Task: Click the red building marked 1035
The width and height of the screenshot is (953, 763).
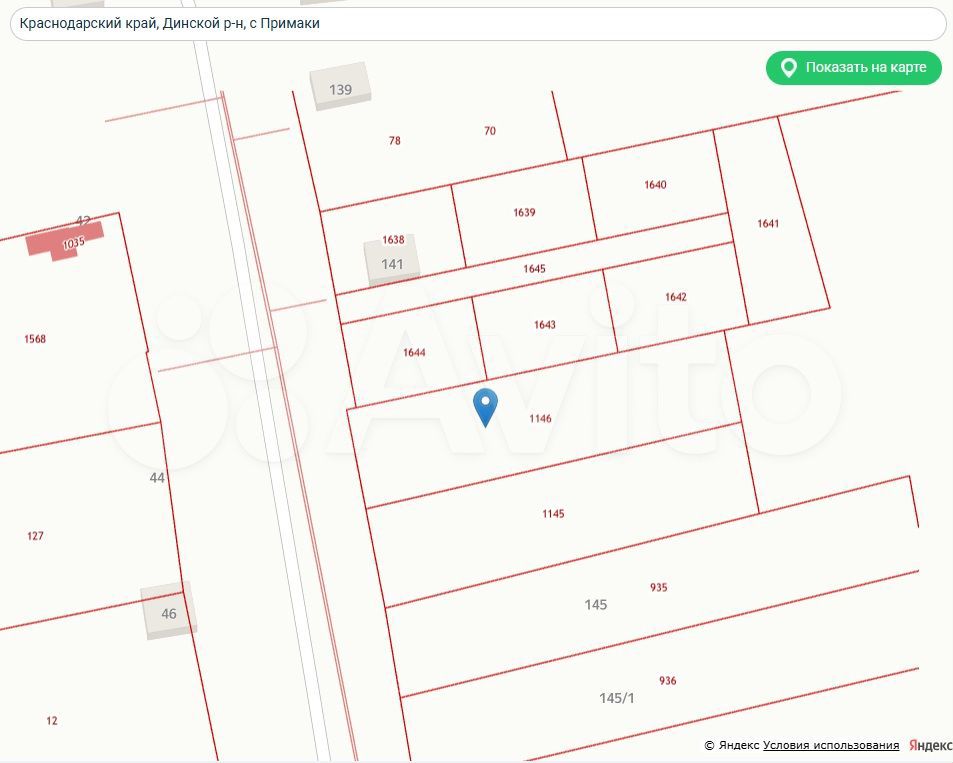Action: pyautogui.click(x=65, y=242)
